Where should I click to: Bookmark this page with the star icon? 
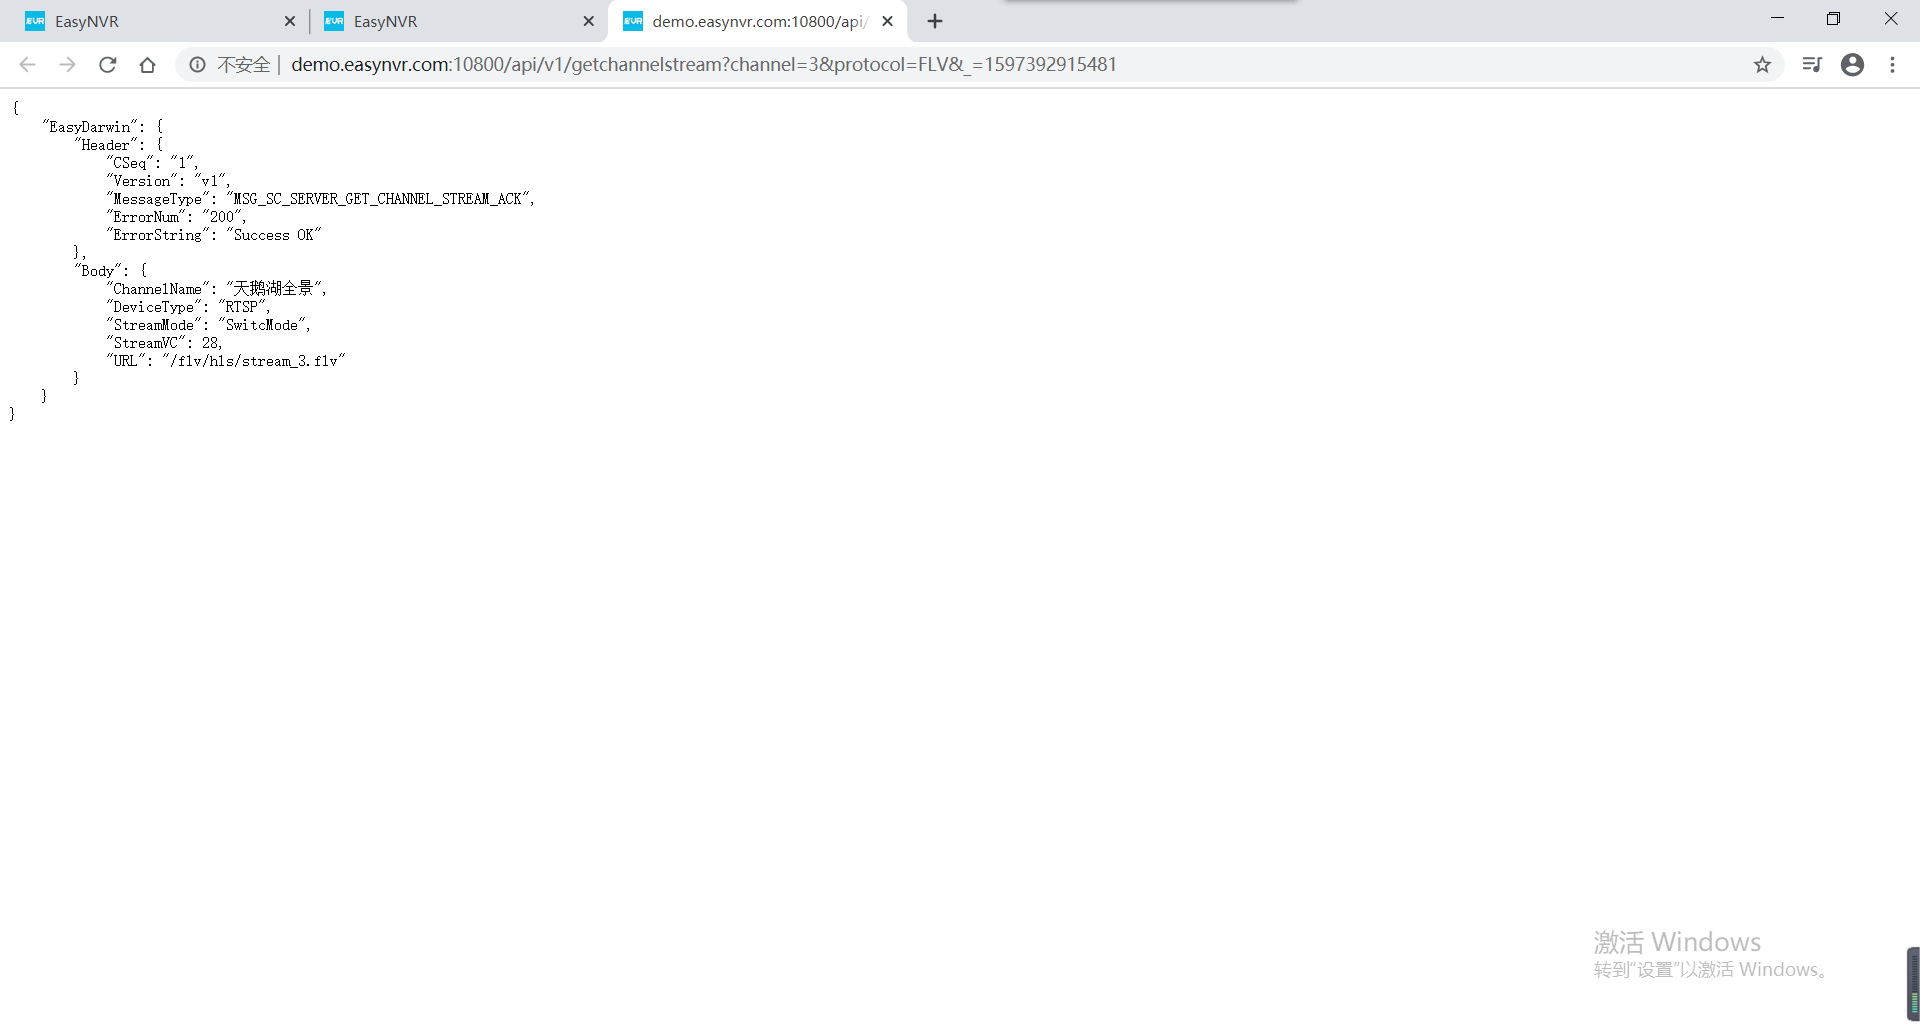coord(1762,65)
